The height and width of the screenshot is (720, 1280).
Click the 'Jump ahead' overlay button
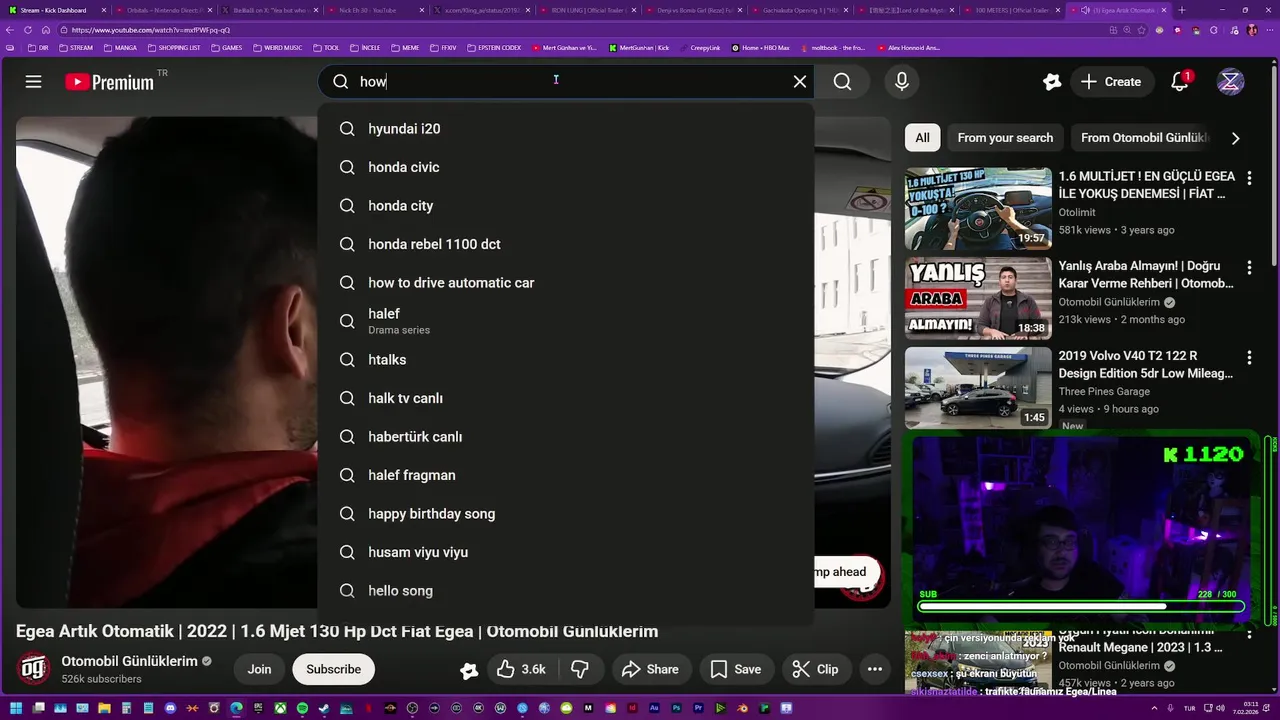(845, 572)
